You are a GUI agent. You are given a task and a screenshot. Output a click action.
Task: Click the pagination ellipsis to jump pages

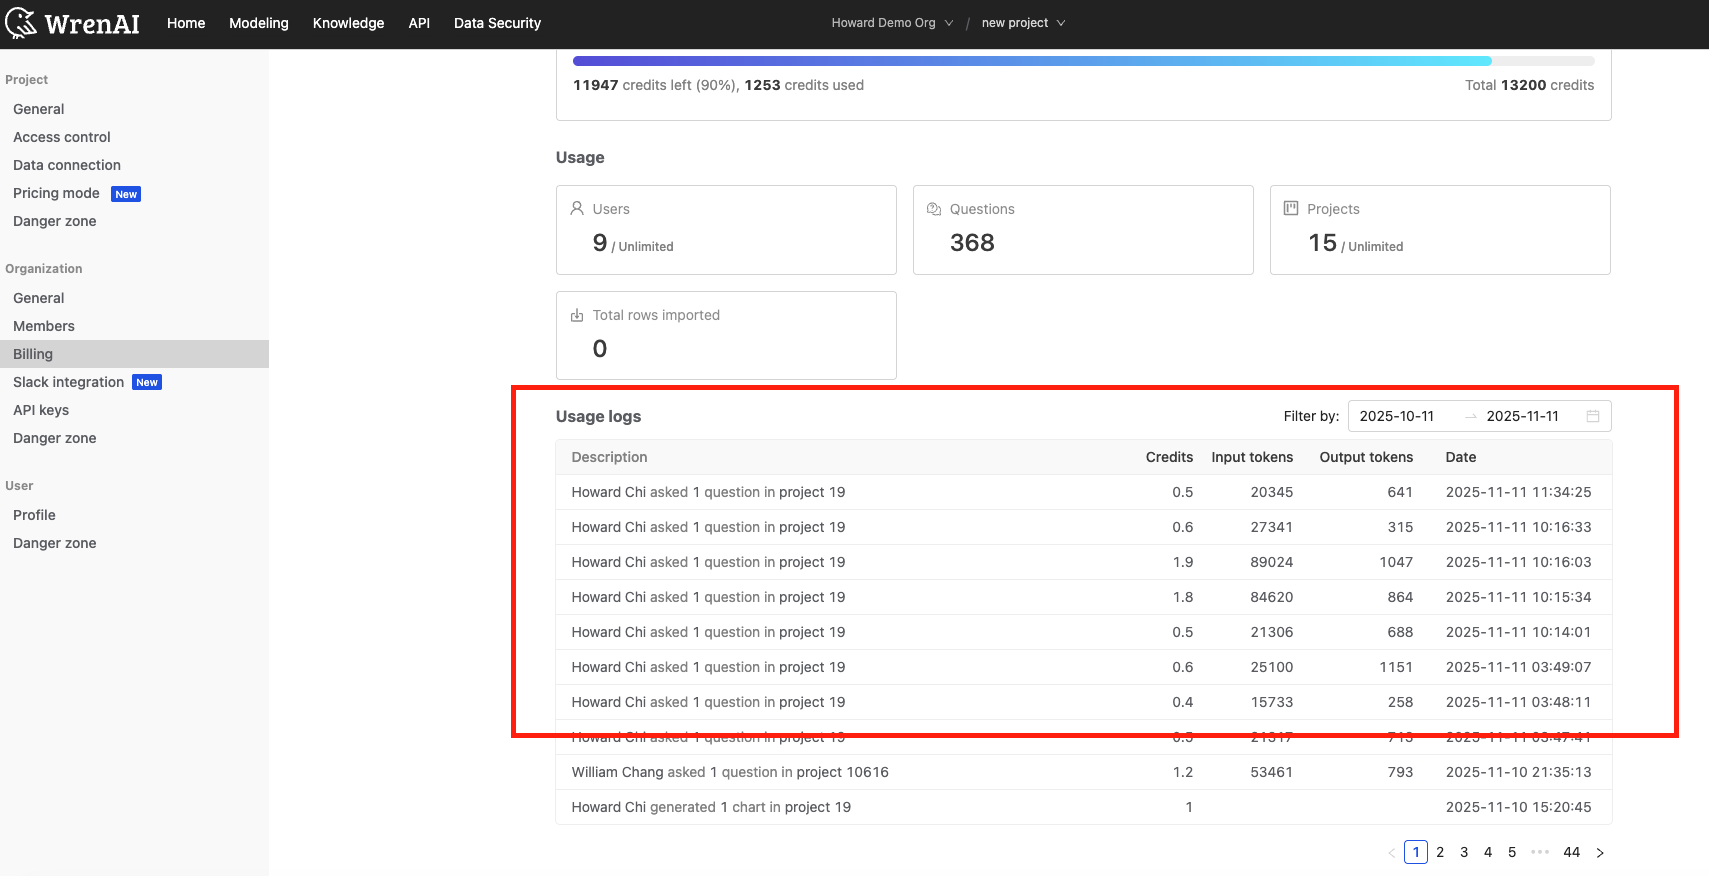[1540, 852]
